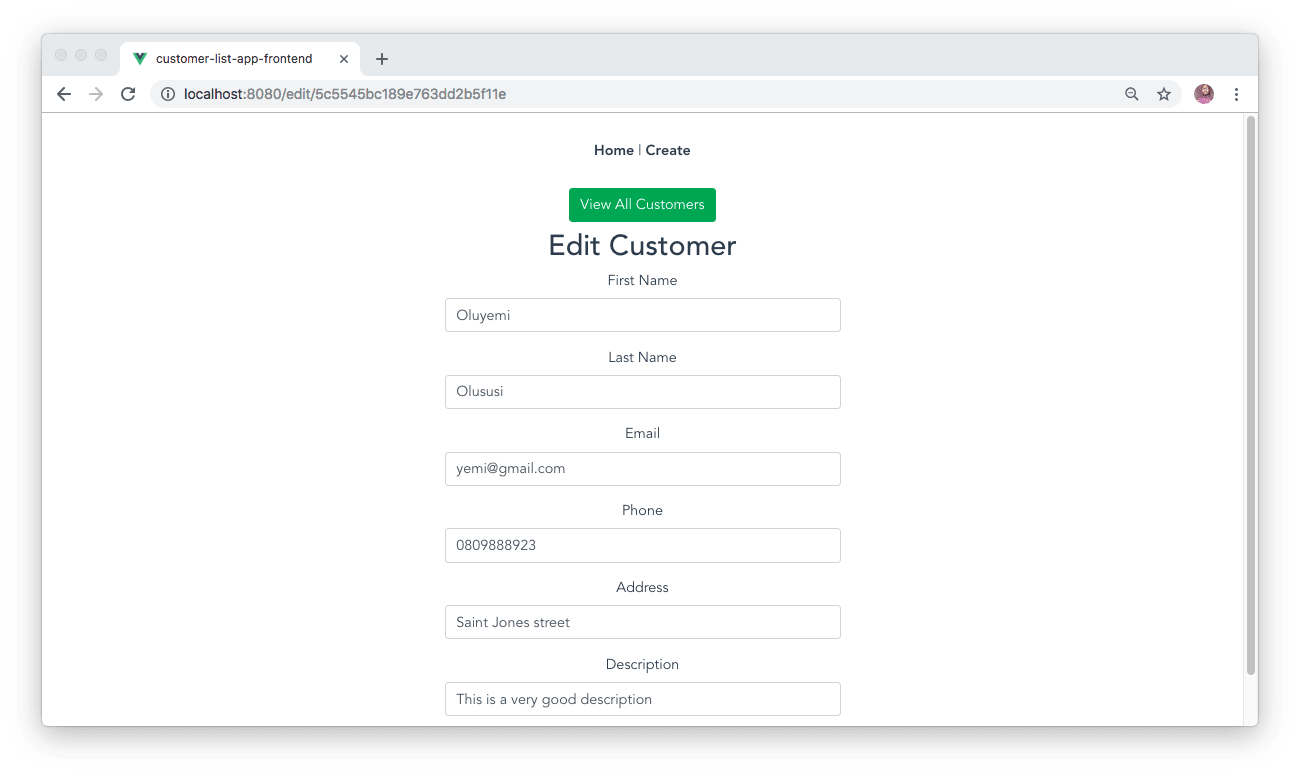Click the Vue favicon on the browser tab

pos(139,58)
